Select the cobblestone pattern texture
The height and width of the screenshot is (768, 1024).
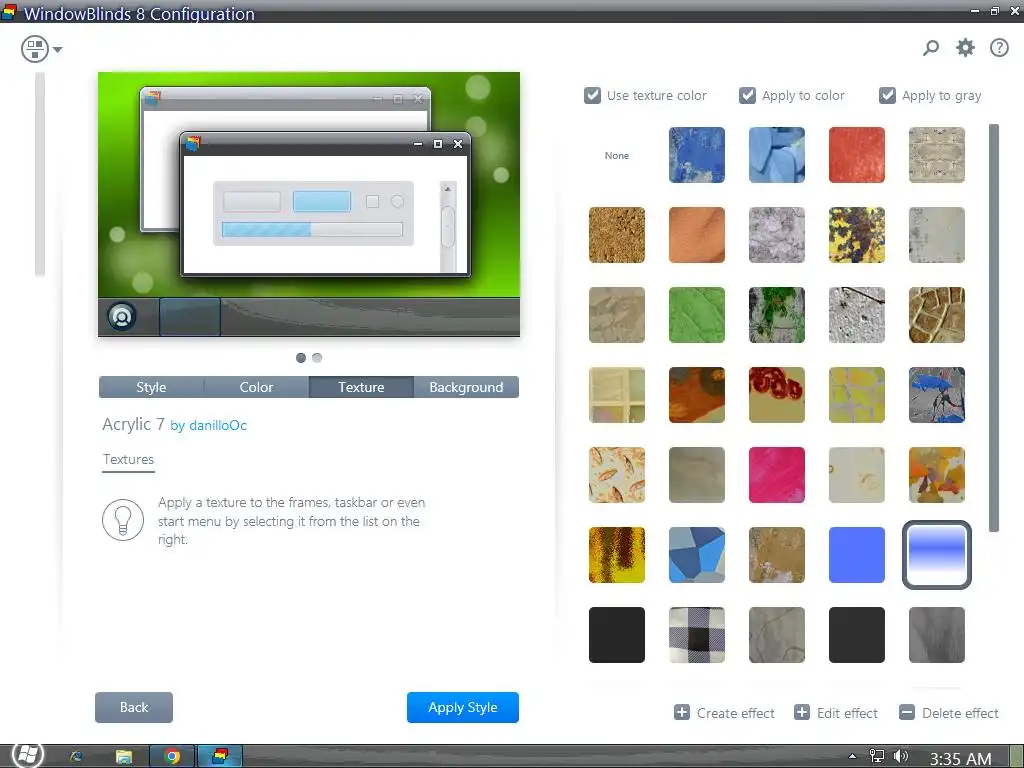click(x=937, y=315)
